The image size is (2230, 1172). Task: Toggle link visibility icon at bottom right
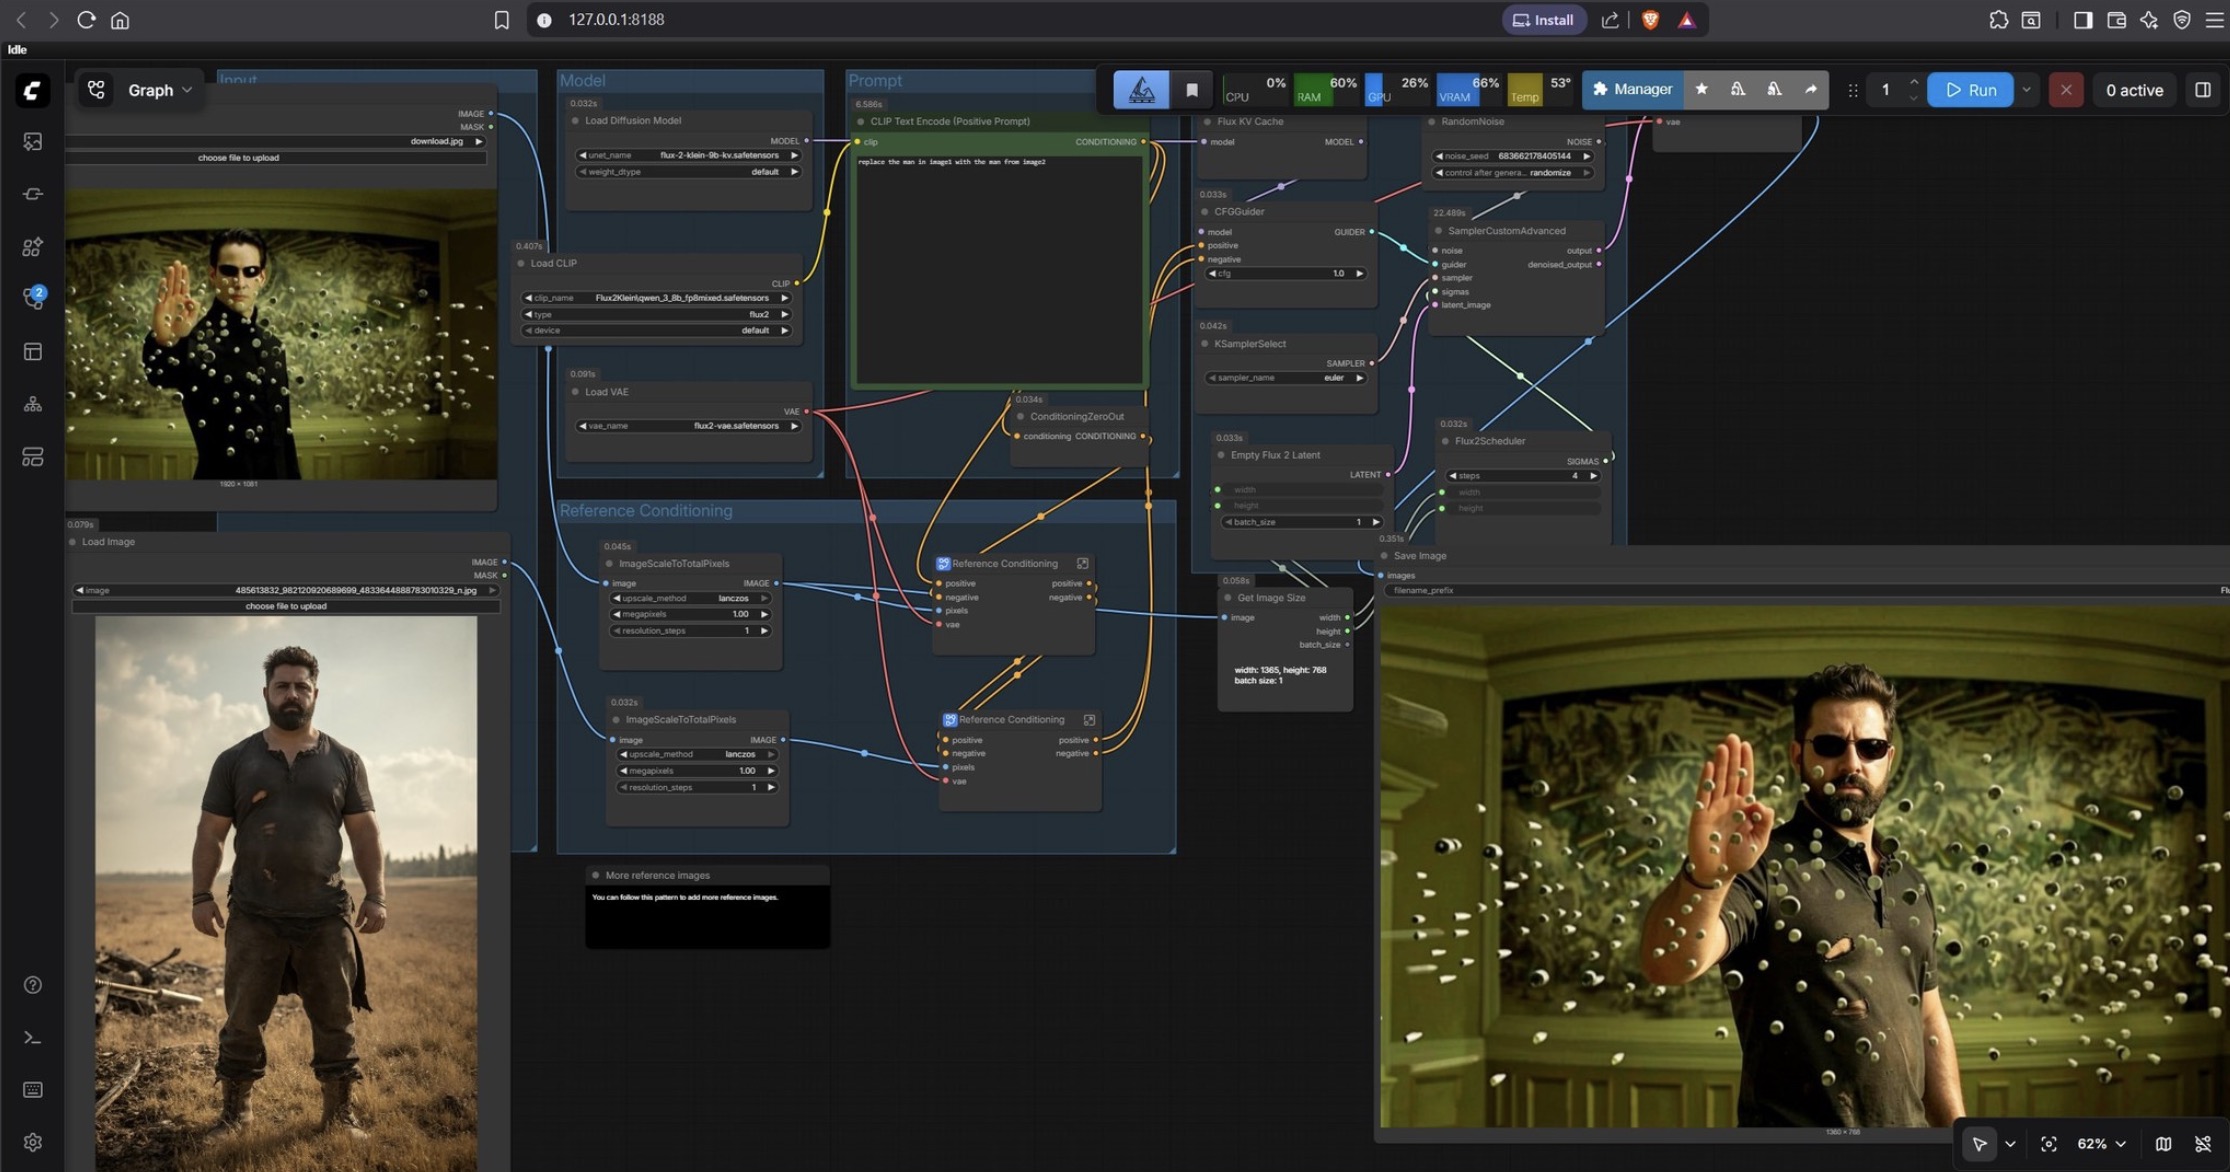pos(2202,1144)
